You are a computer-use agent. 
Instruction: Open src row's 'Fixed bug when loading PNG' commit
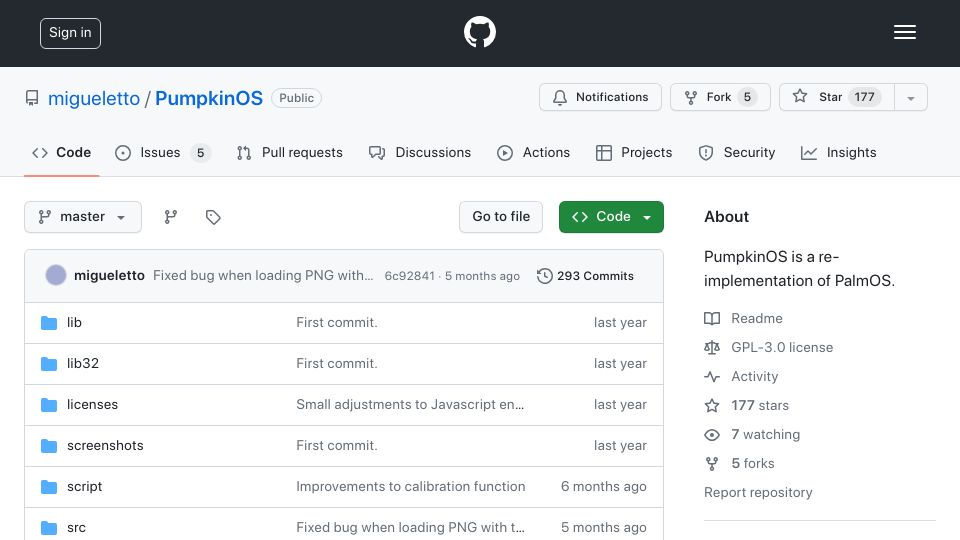410,527
